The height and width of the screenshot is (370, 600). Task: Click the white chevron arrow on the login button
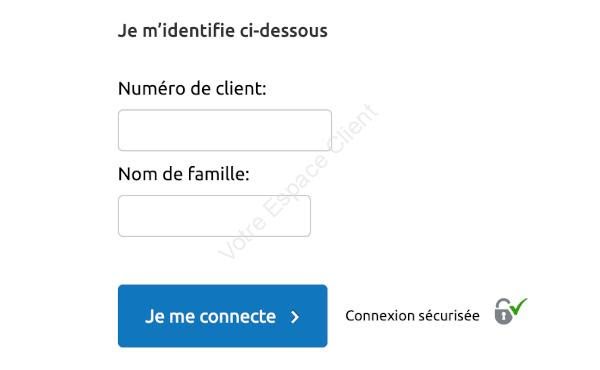pyautogui.click(x=294, y=317)
